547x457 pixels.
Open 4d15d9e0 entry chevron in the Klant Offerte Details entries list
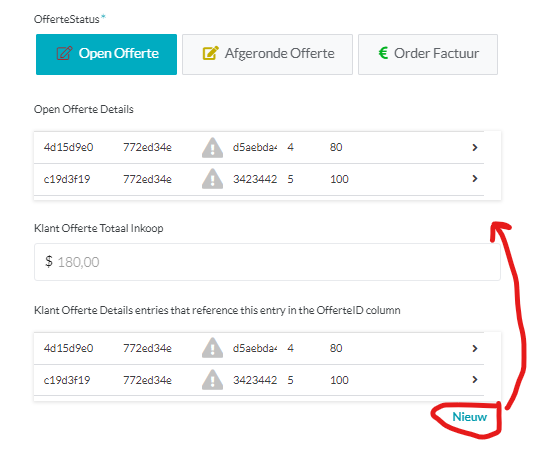coord(474,348)
